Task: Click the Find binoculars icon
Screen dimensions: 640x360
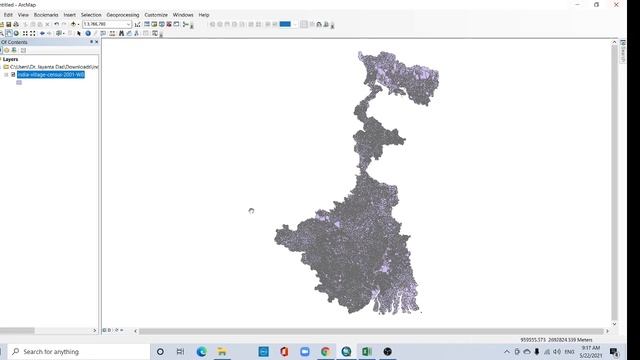Action: coord(121,33)
